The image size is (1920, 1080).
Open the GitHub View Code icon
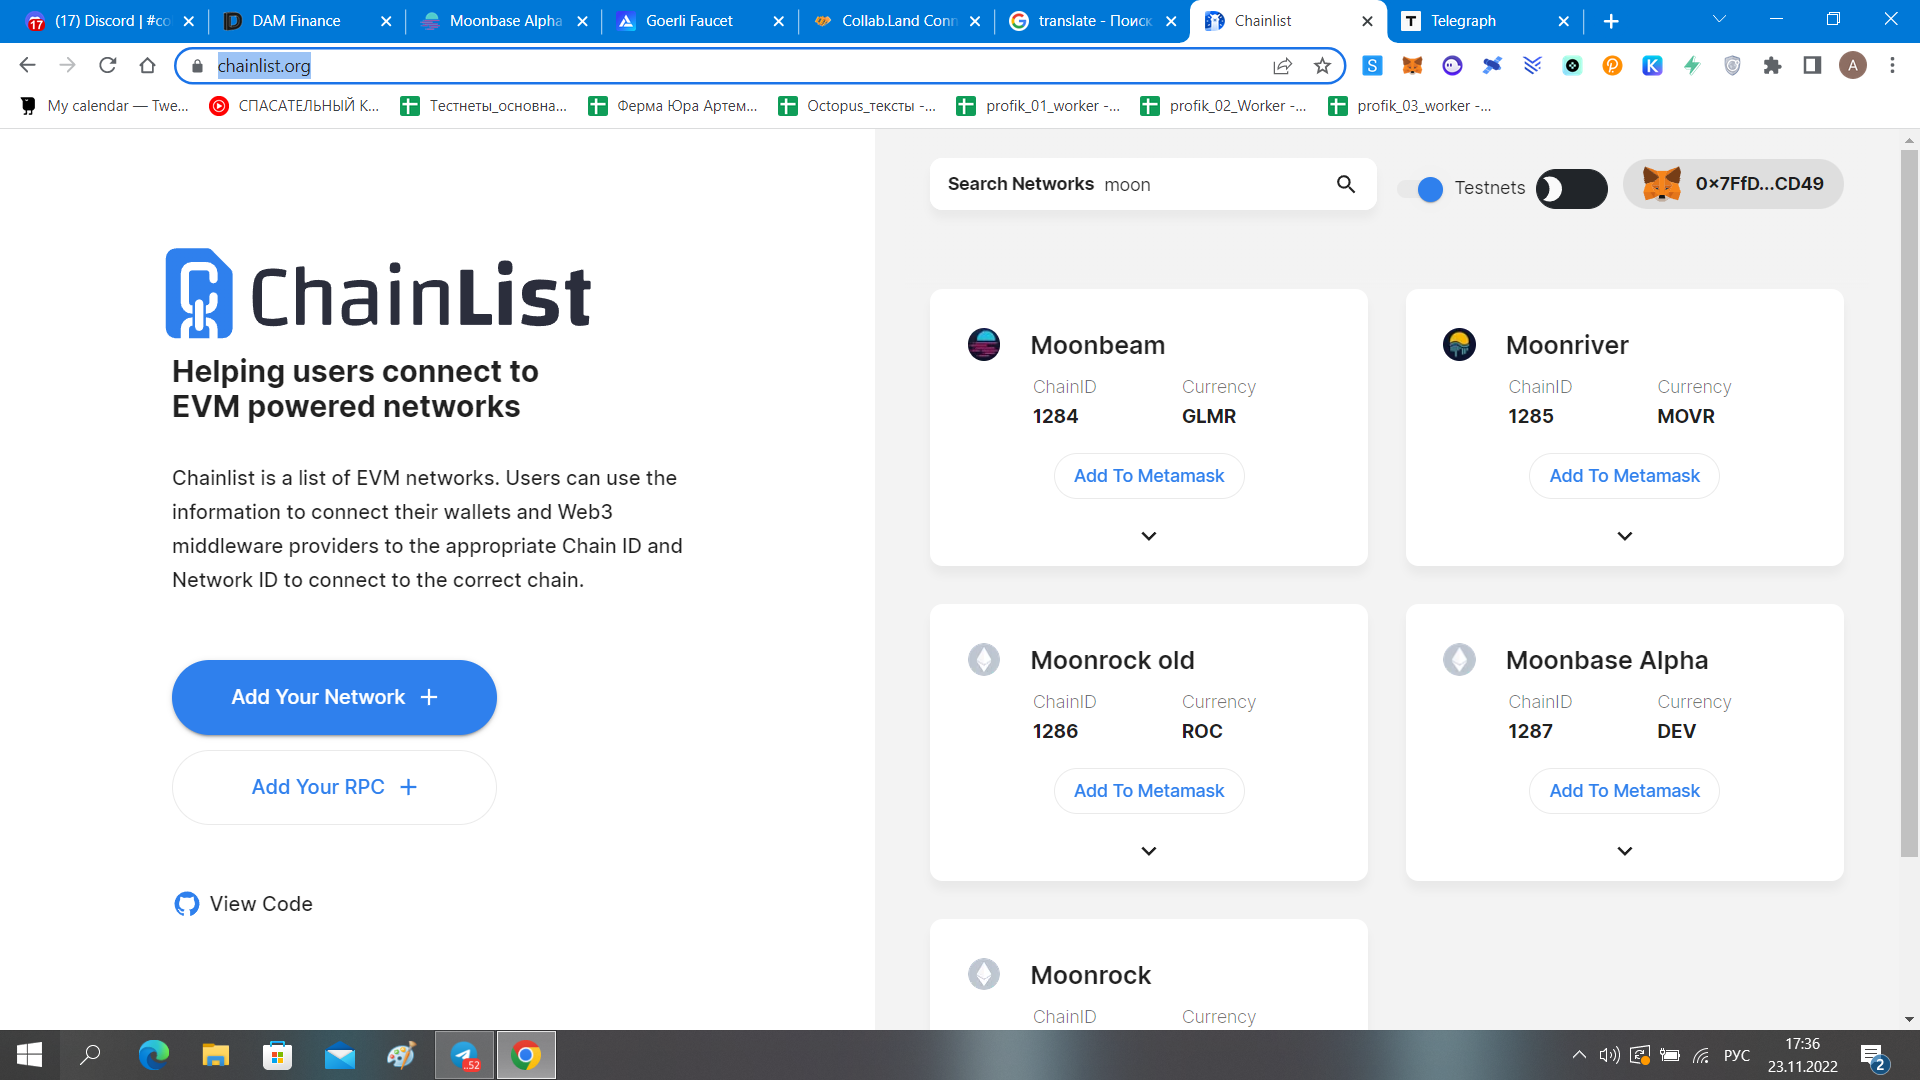pyautogui.click(x=186, y=904)
